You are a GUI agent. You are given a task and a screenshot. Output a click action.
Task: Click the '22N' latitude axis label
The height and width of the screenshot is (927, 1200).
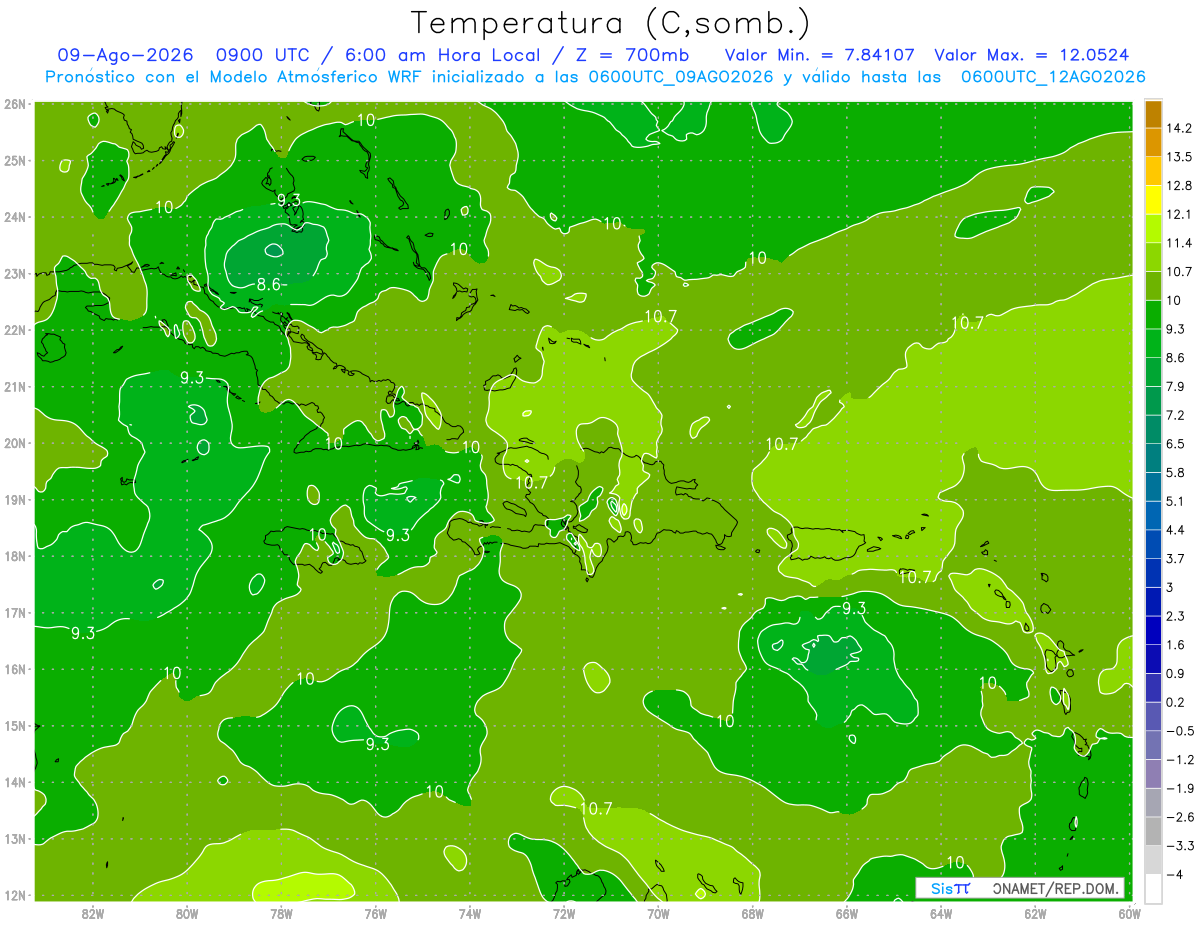(14, 330)
